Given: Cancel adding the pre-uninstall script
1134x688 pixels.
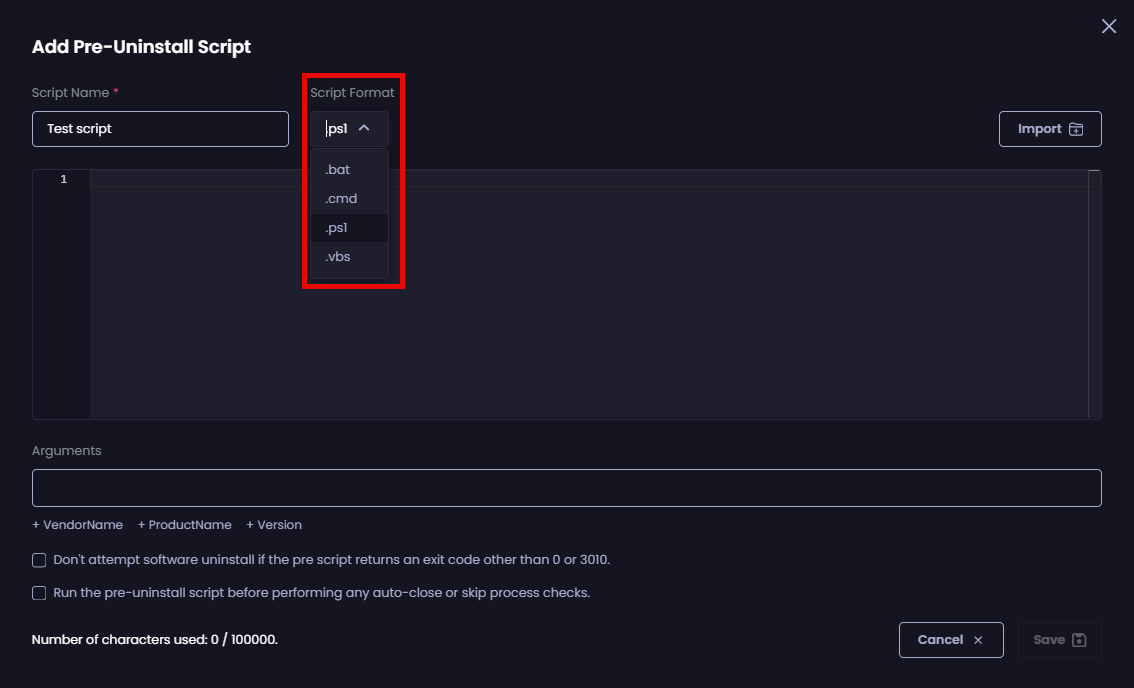Looking at the screenshot, I should (x=951, y=640).
